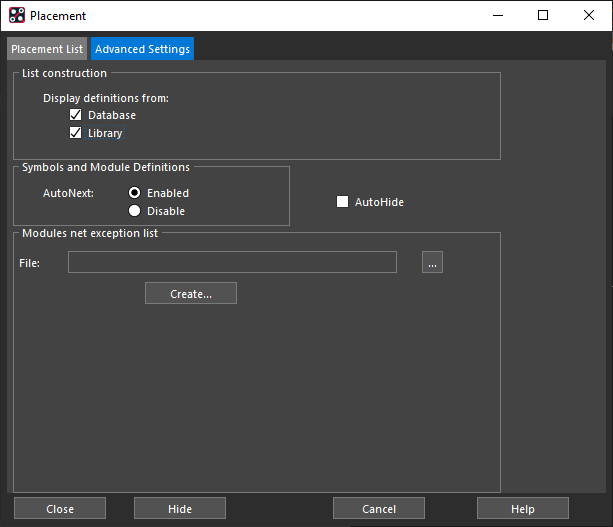The image size is (613, 527).
Task: Select the Enabled AutoNext radio button
Action: point(134,193)
